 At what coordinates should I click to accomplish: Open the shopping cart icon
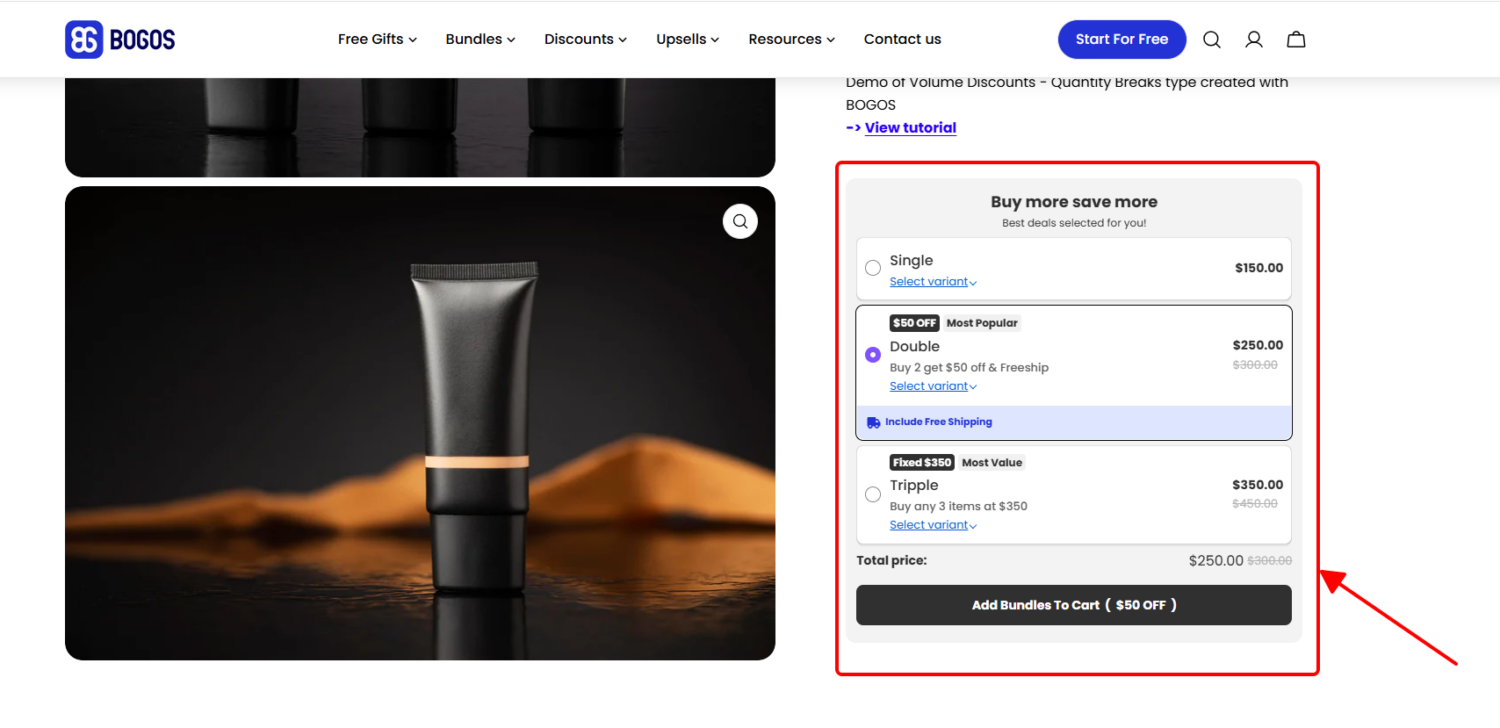[x=1295, y=39]
